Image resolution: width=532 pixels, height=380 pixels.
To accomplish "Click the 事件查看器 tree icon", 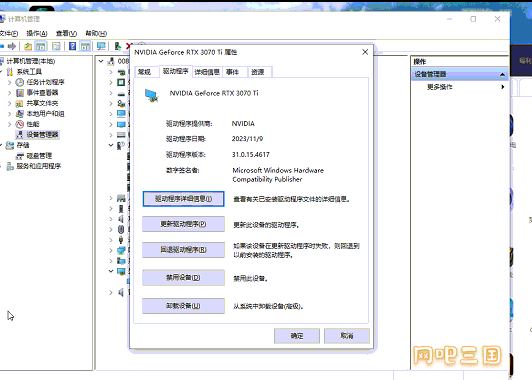I will pos(20,93).
